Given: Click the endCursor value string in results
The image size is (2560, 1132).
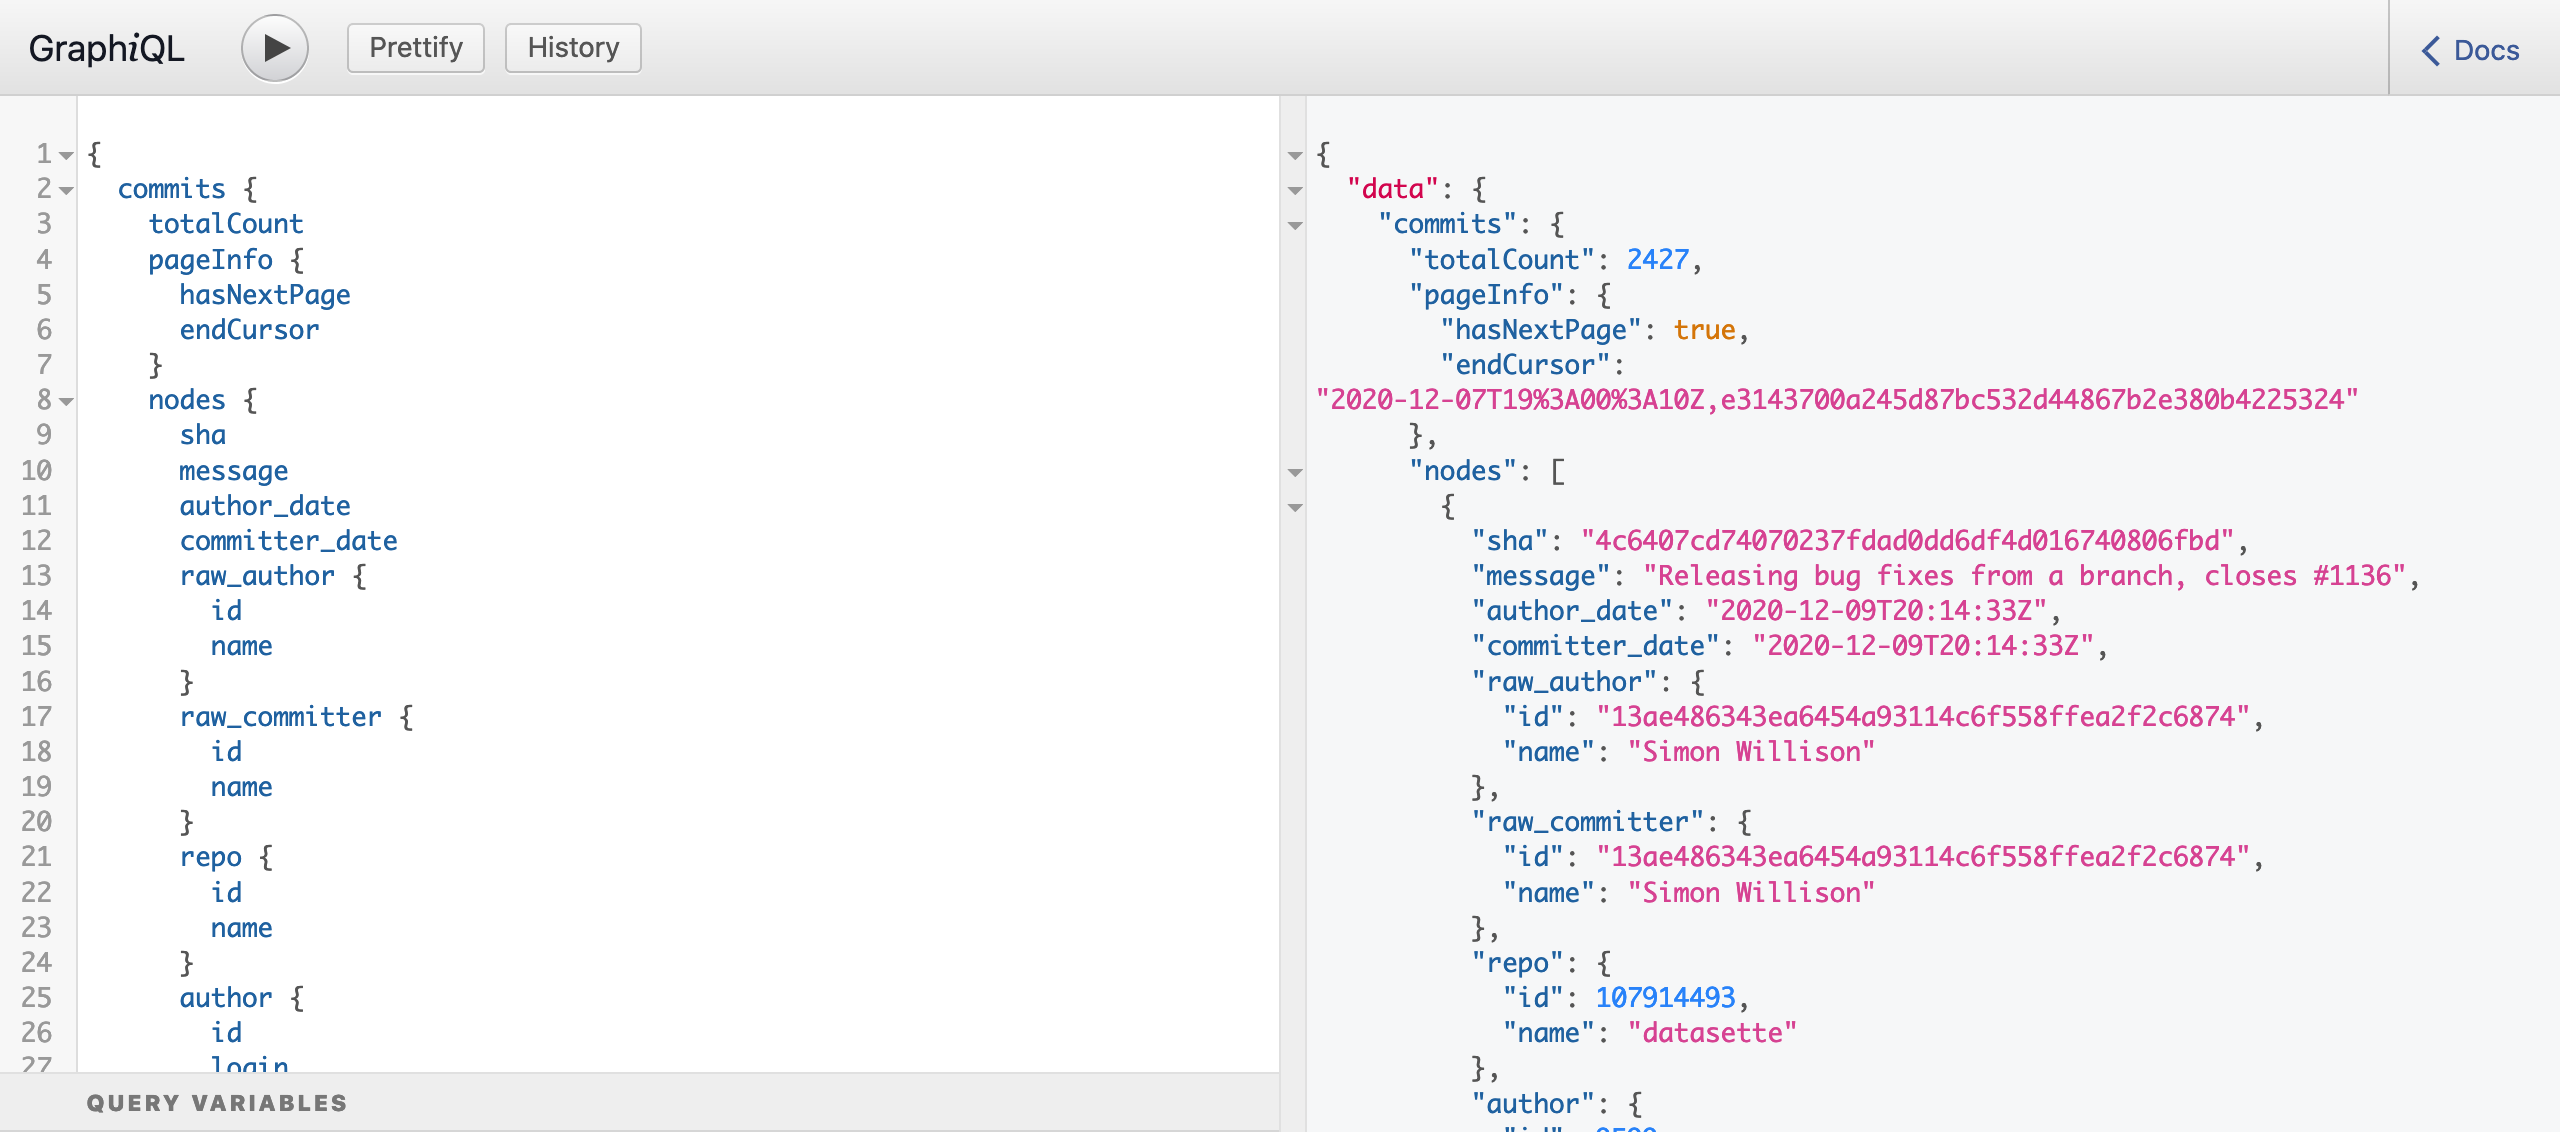Looking at the screenshot, I should click(x=1836, y=400).
